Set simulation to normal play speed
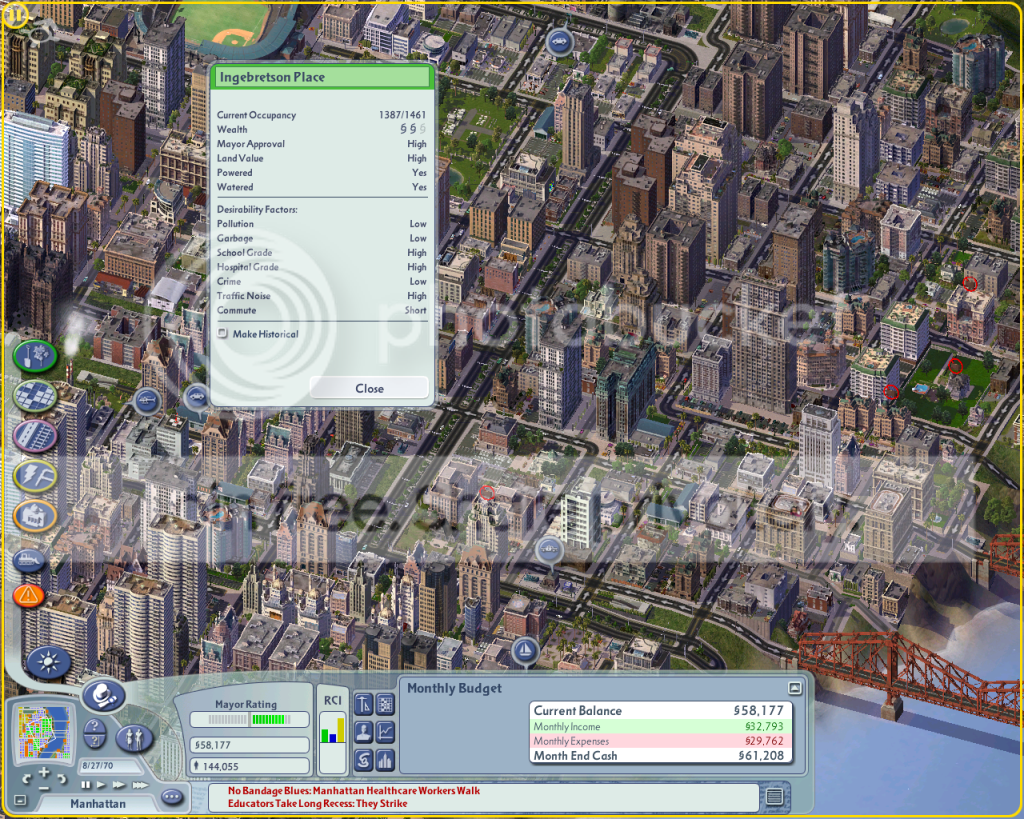The image size is (1024, 819). click(x=101, y=784)
